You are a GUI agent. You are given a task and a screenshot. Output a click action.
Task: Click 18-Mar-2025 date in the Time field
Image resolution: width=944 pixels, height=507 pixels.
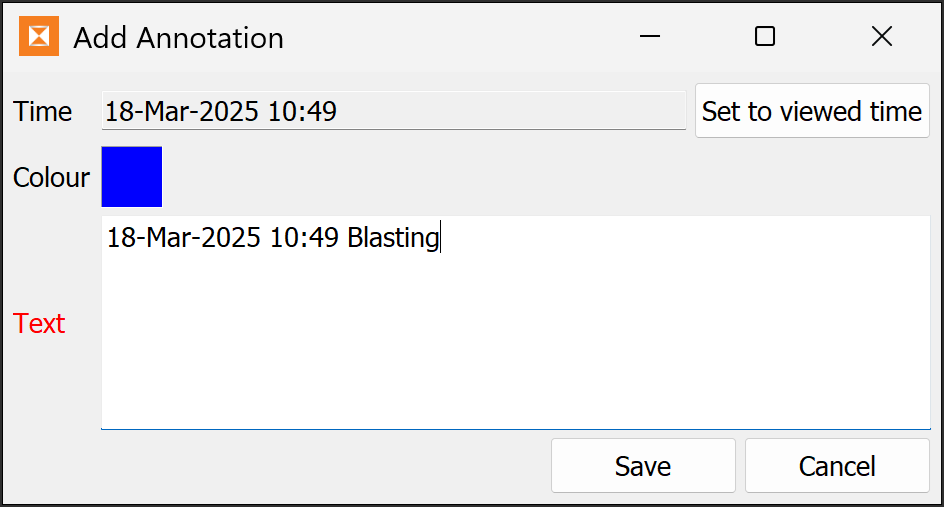pyautogui.click(x=182, y=111)
